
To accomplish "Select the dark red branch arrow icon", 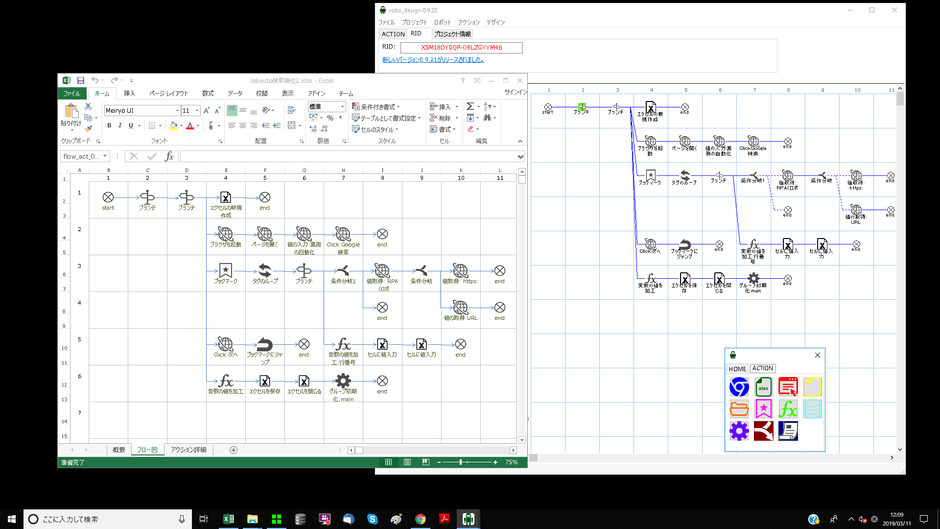I will point(764,431).
